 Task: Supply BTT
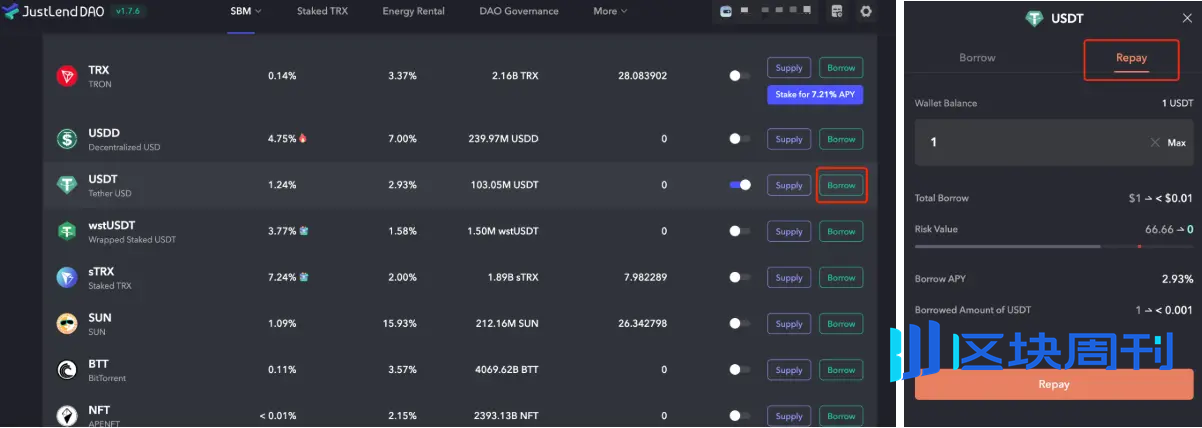[x=789, y=370]
